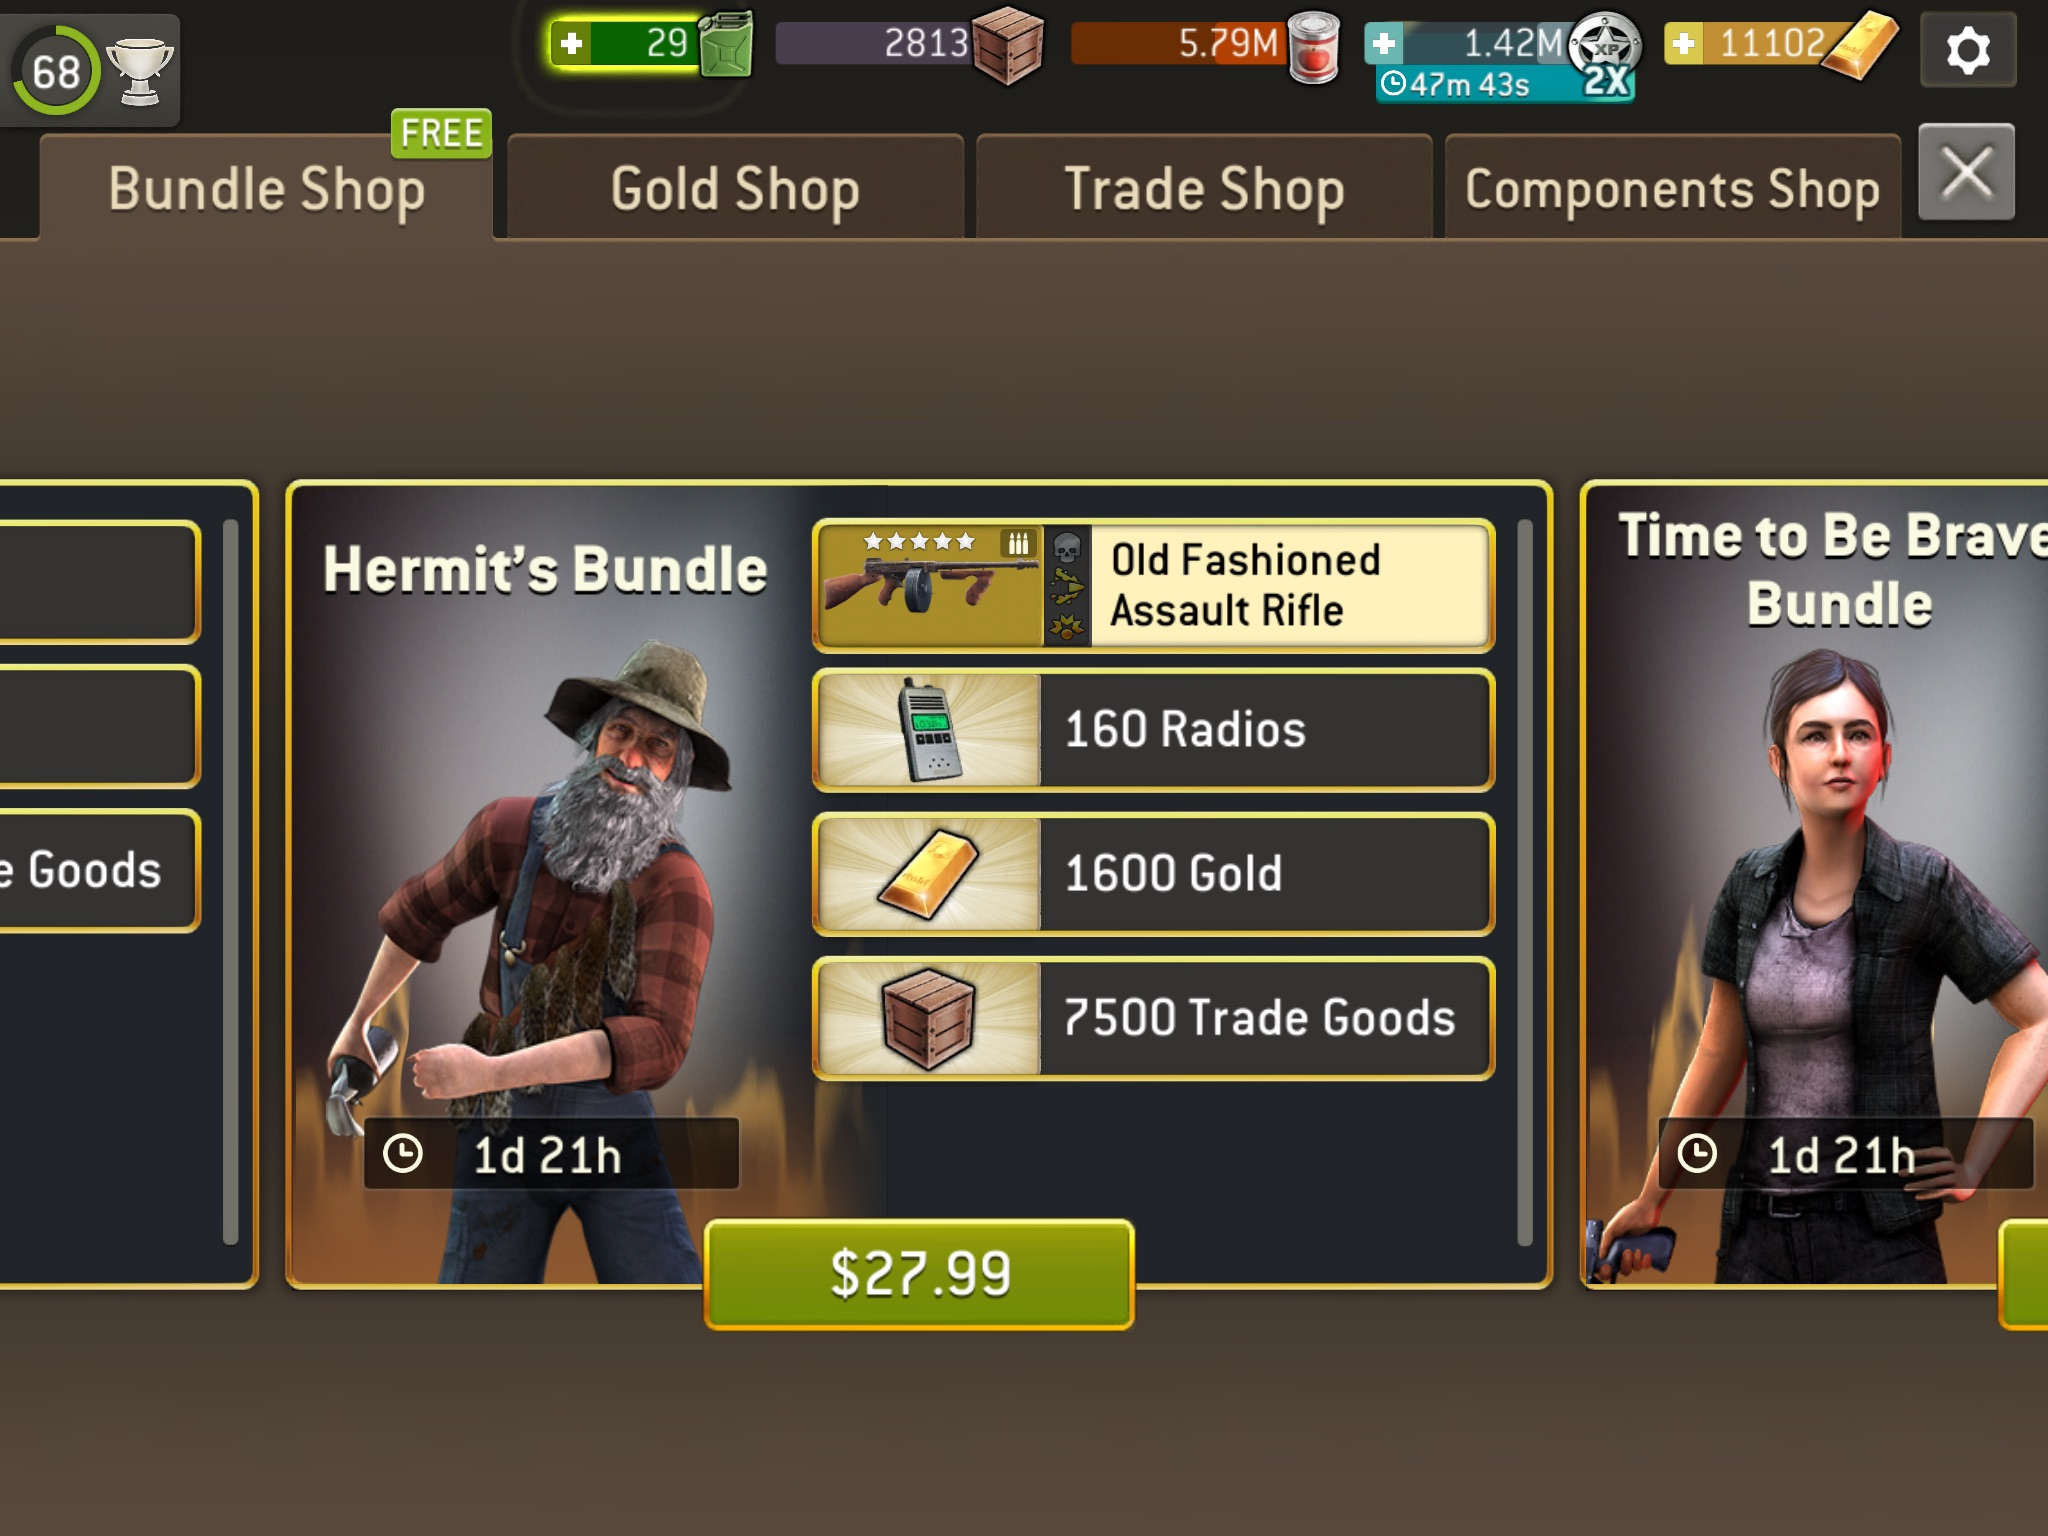Add XP with teal plus button

click(x=1384, y=44)
